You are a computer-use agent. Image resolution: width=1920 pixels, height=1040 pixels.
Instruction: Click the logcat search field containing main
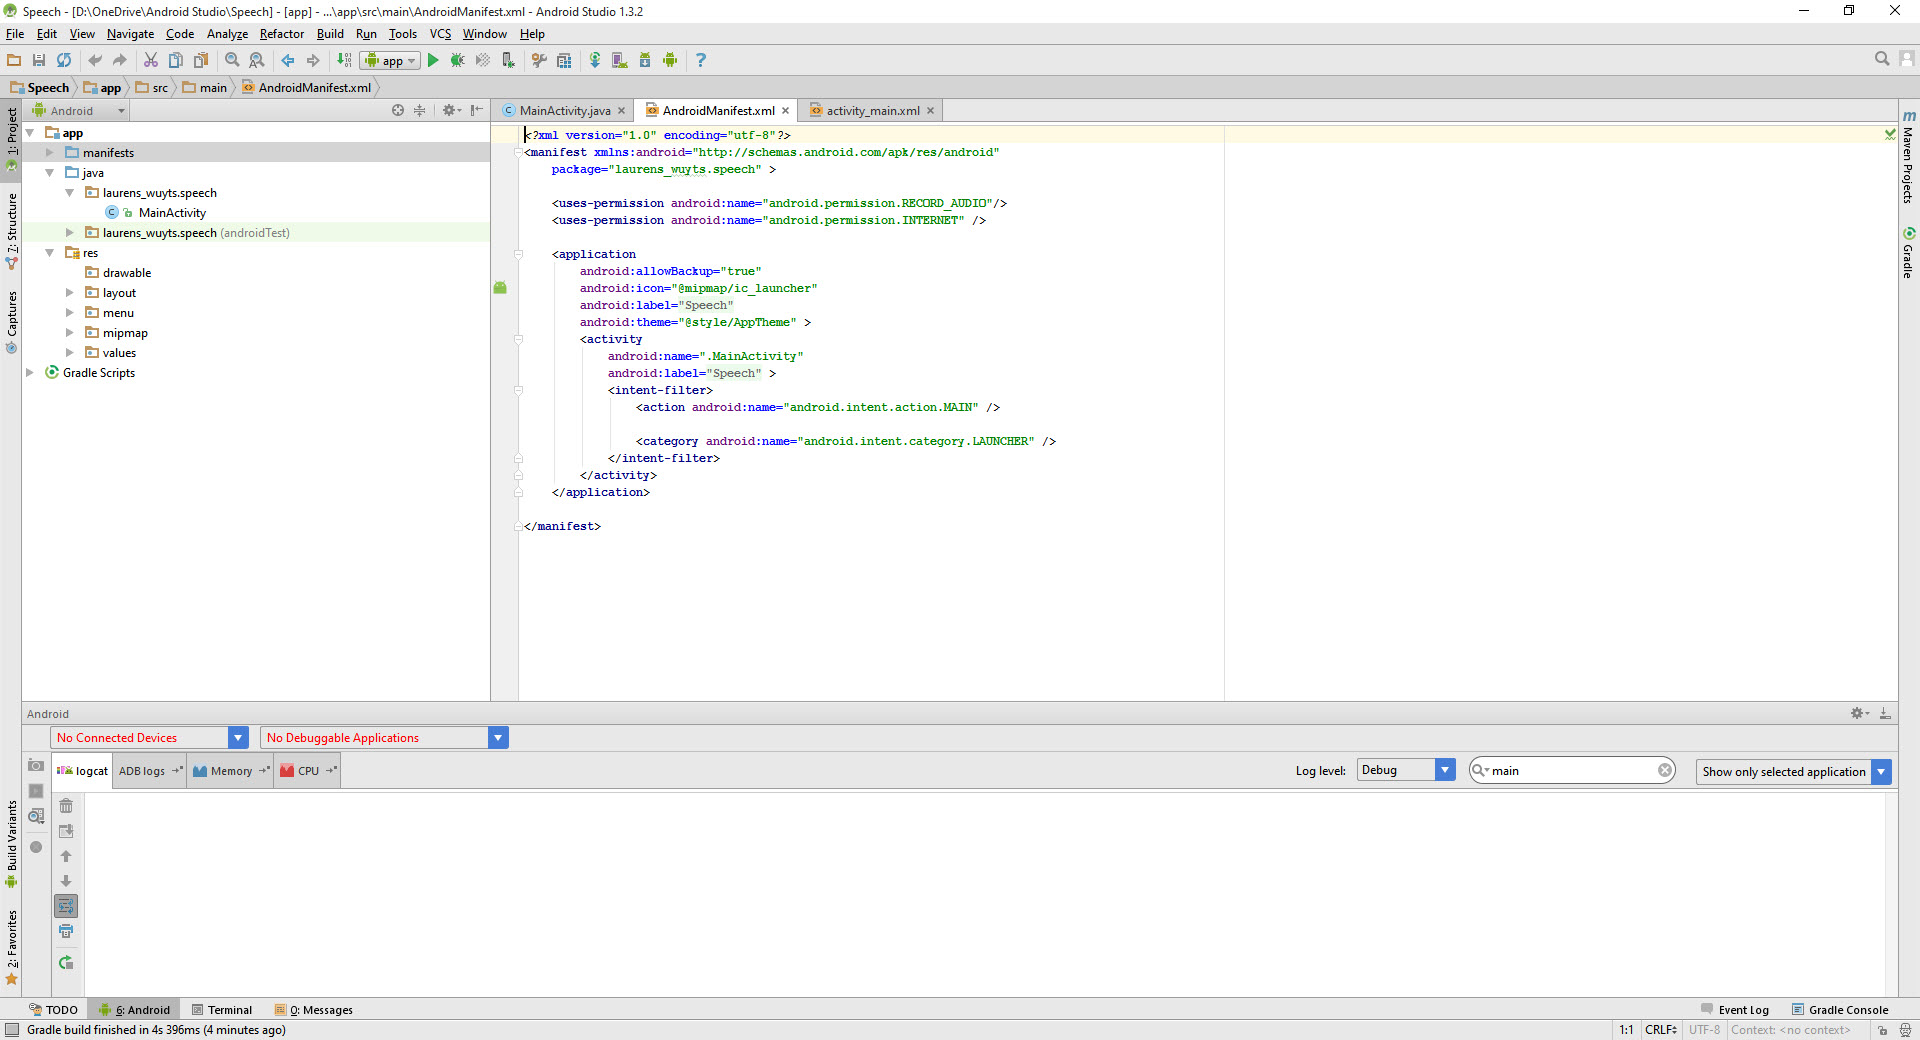1571,770
